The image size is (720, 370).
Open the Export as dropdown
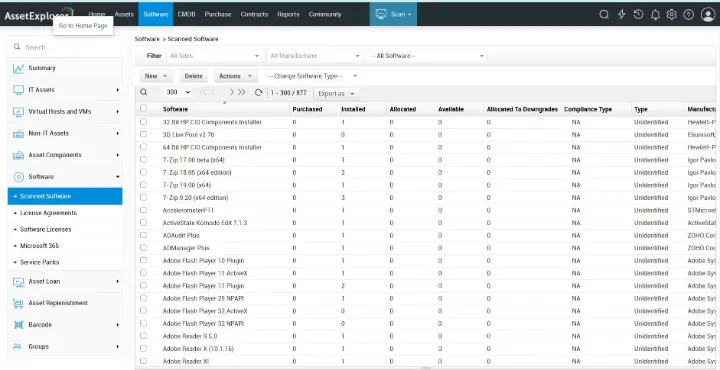(x=337, y=94)
